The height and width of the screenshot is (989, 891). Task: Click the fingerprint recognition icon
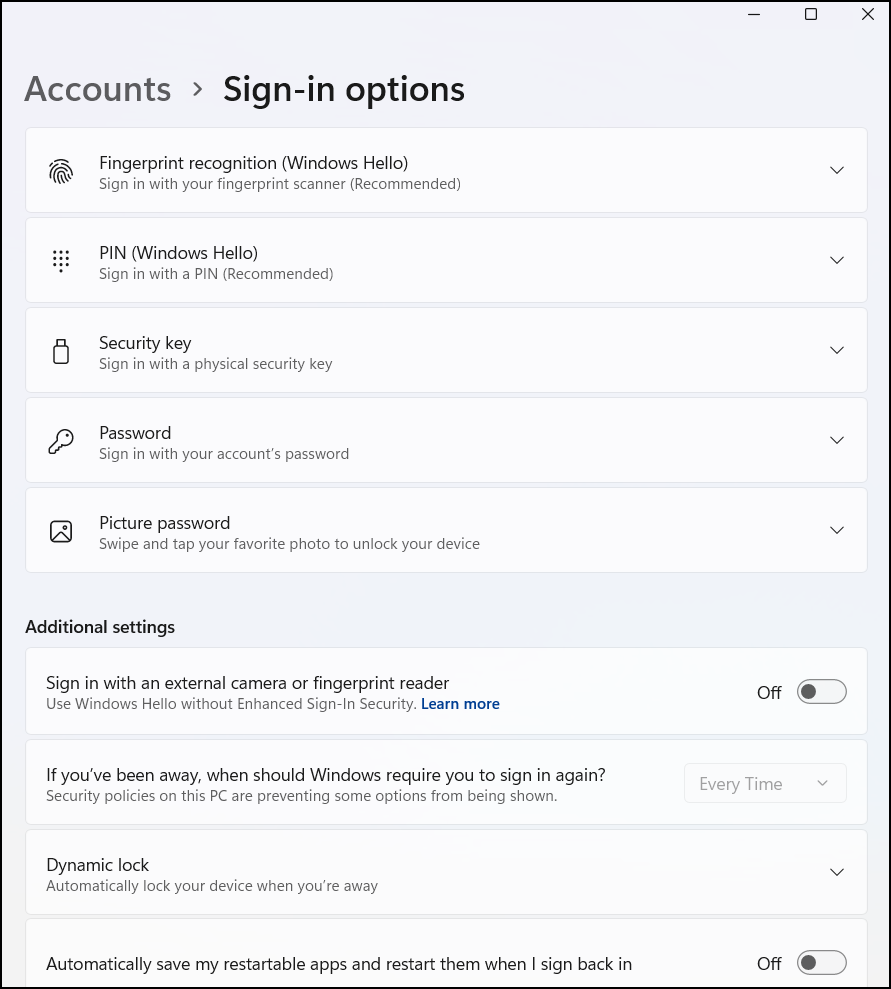61,170
